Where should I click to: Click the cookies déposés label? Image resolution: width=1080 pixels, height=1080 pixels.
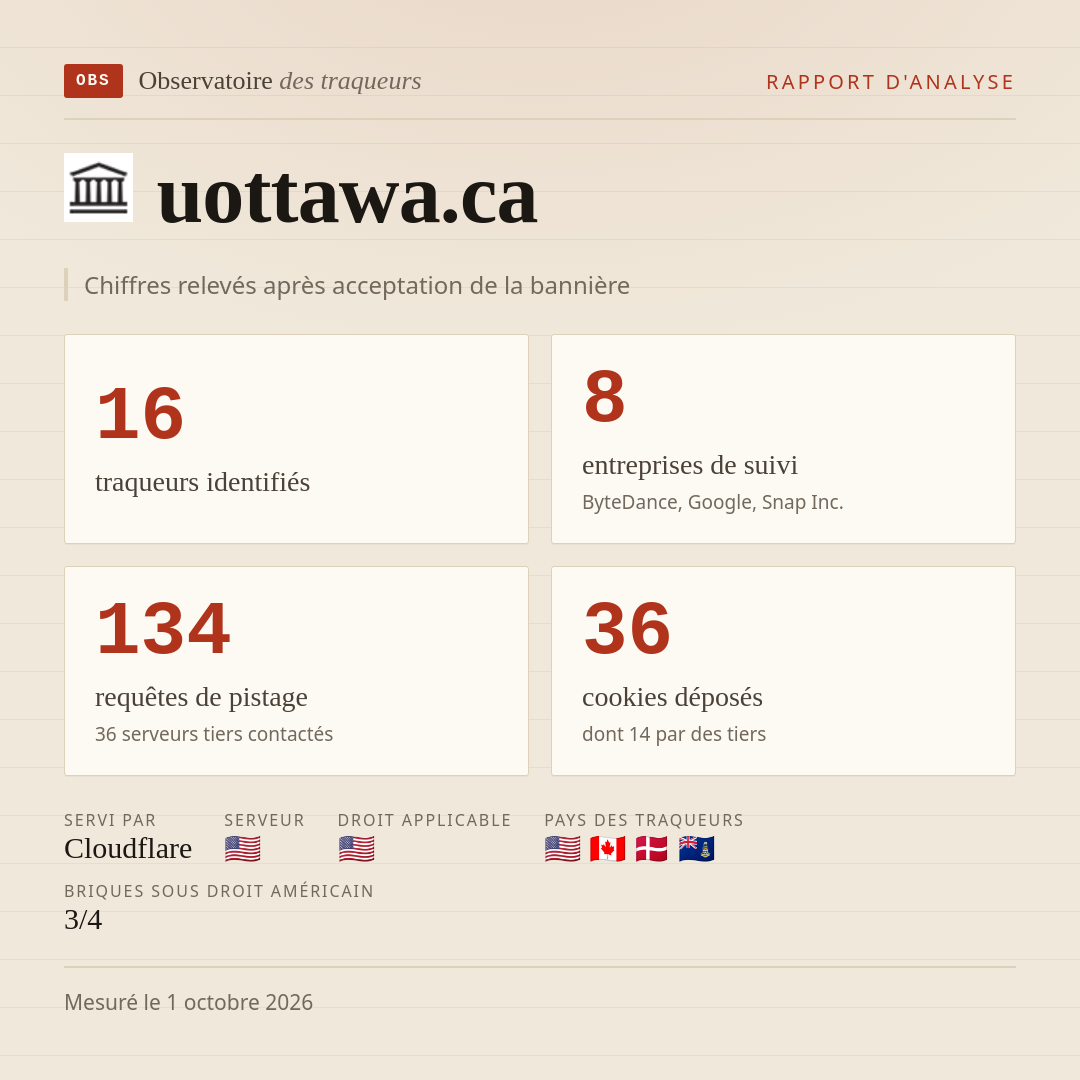pyautogui.click(x=672, y=697)
